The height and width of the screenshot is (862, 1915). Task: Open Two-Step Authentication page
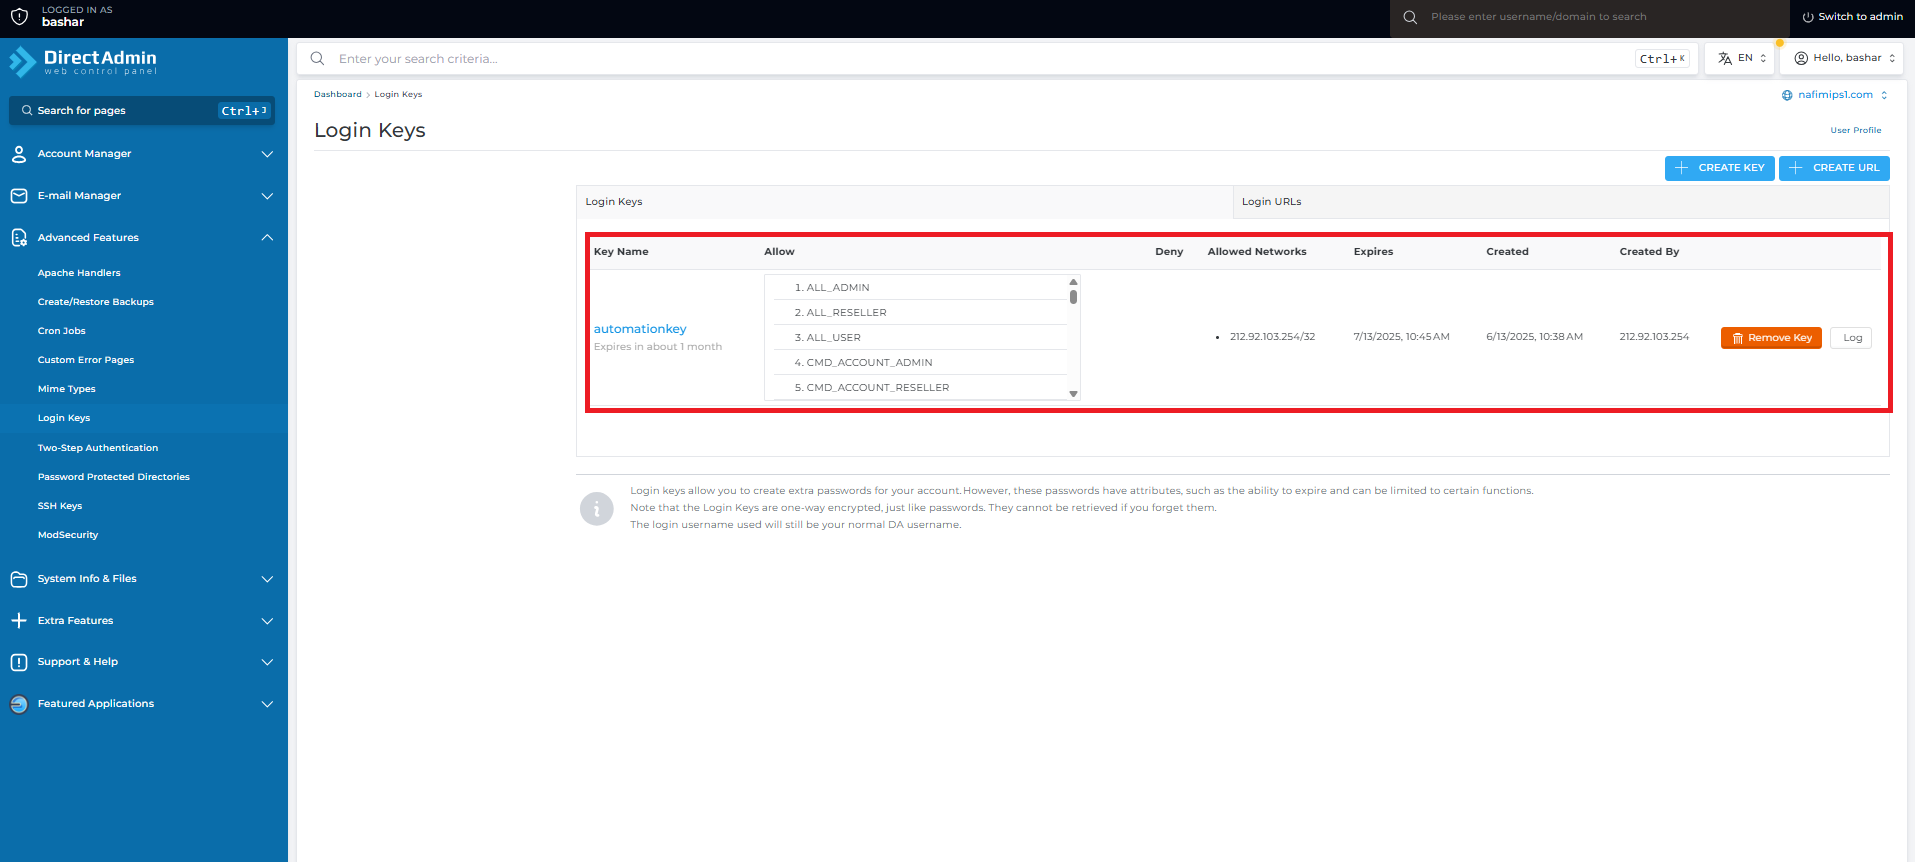pos(98,448)
